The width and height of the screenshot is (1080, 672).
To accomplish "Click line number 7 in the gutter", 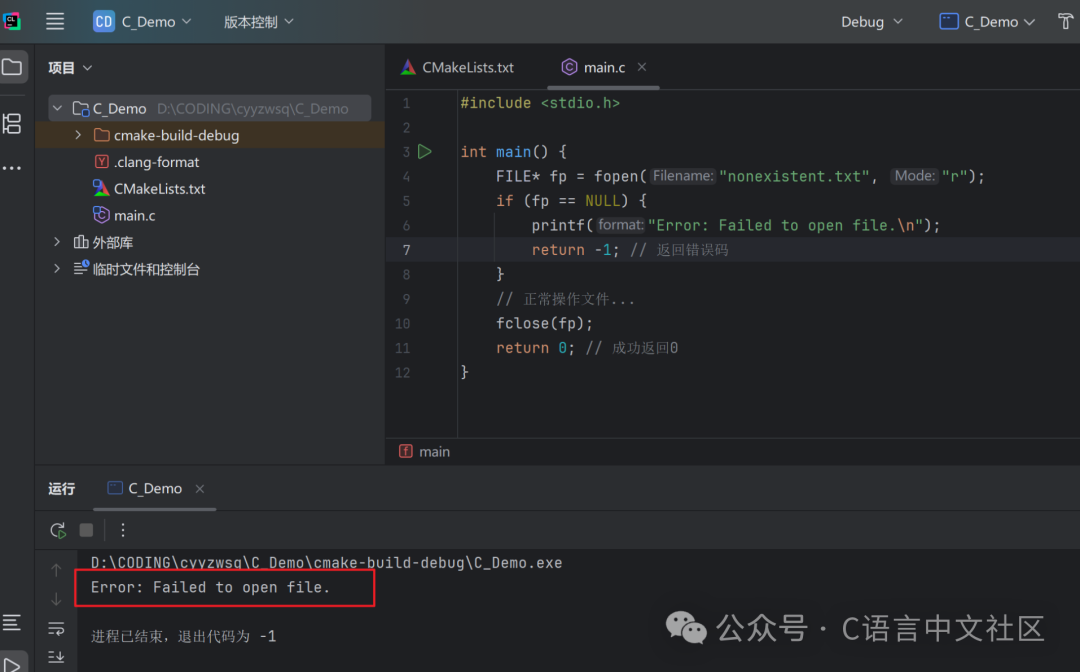I will [406, 250].
